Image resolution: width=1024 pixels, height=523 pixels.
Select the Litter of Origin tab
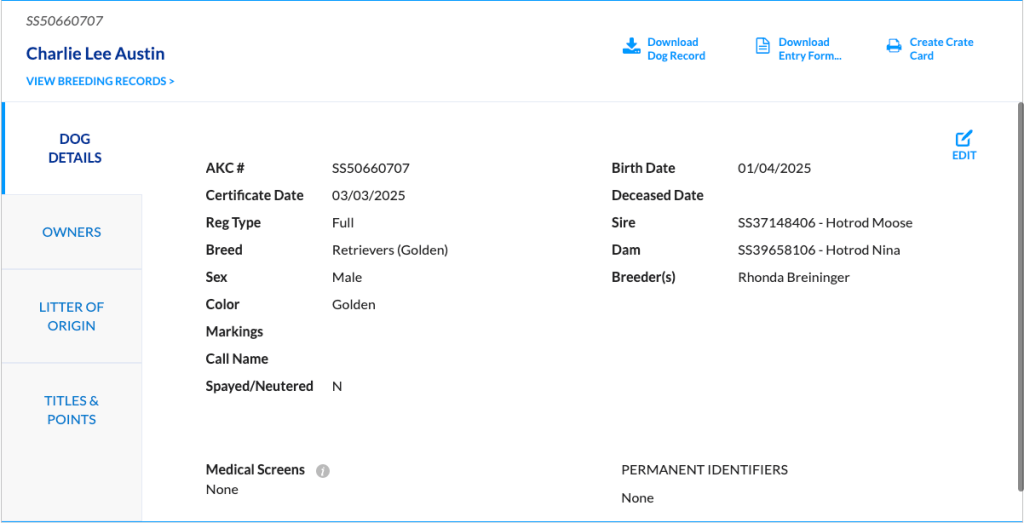pos(72,316)
